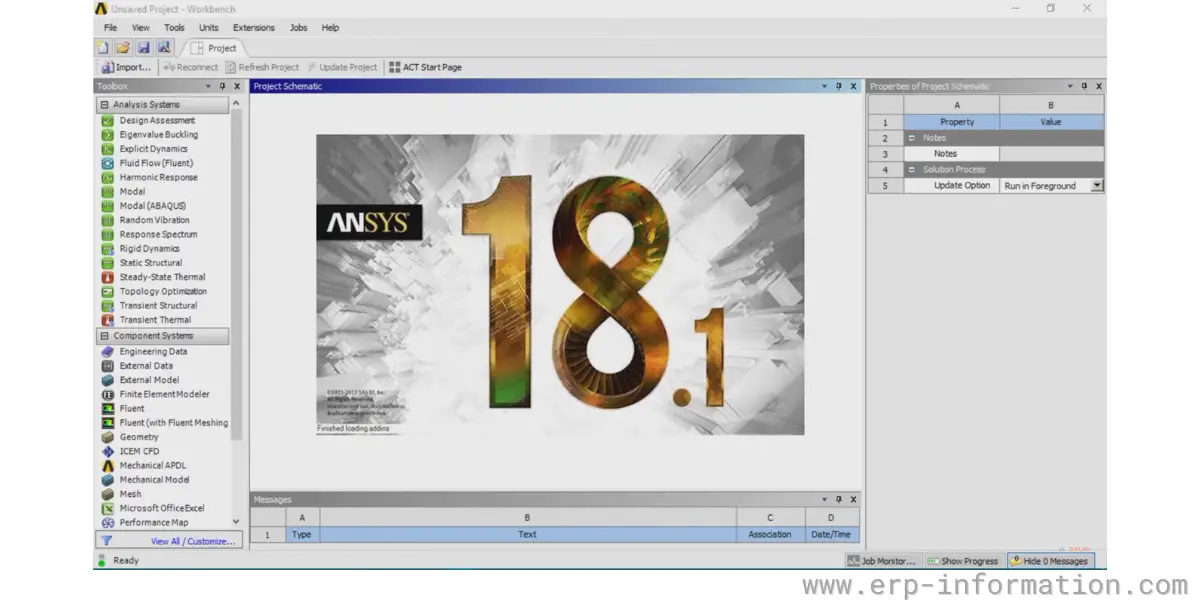The width and height of the screenshot is (1200, 600).
Task: Pin the Project Schematic panel
Action: (838, 86)
